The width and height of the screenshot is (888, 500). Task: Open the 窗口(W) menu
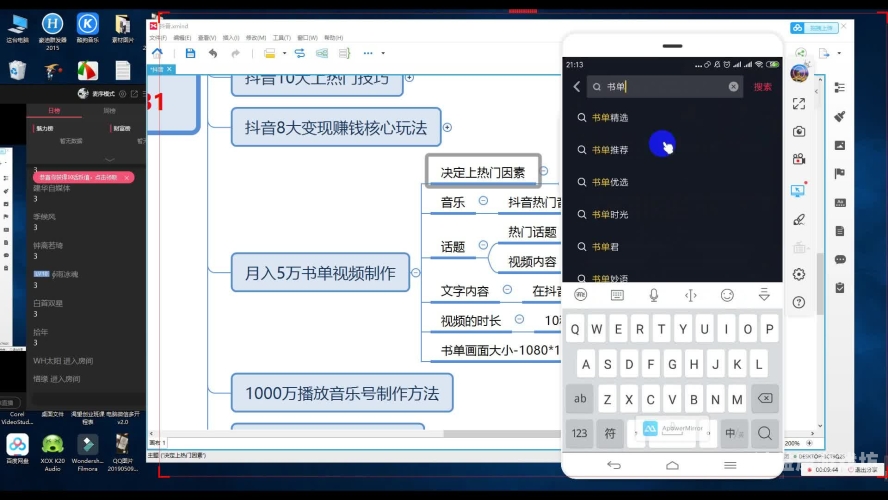pos(307,38)
